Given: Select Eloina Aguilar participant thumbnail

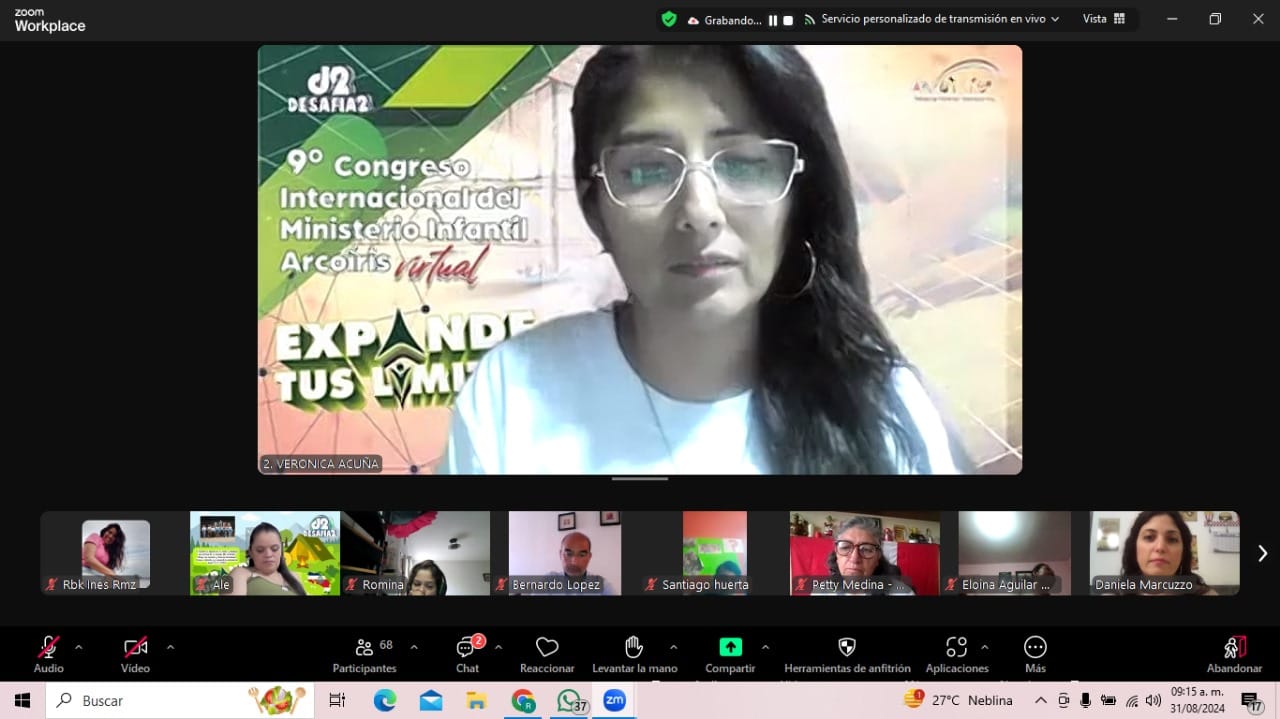Looking at the screenshot, I should pyautogui.click(x=1015, y=553).
